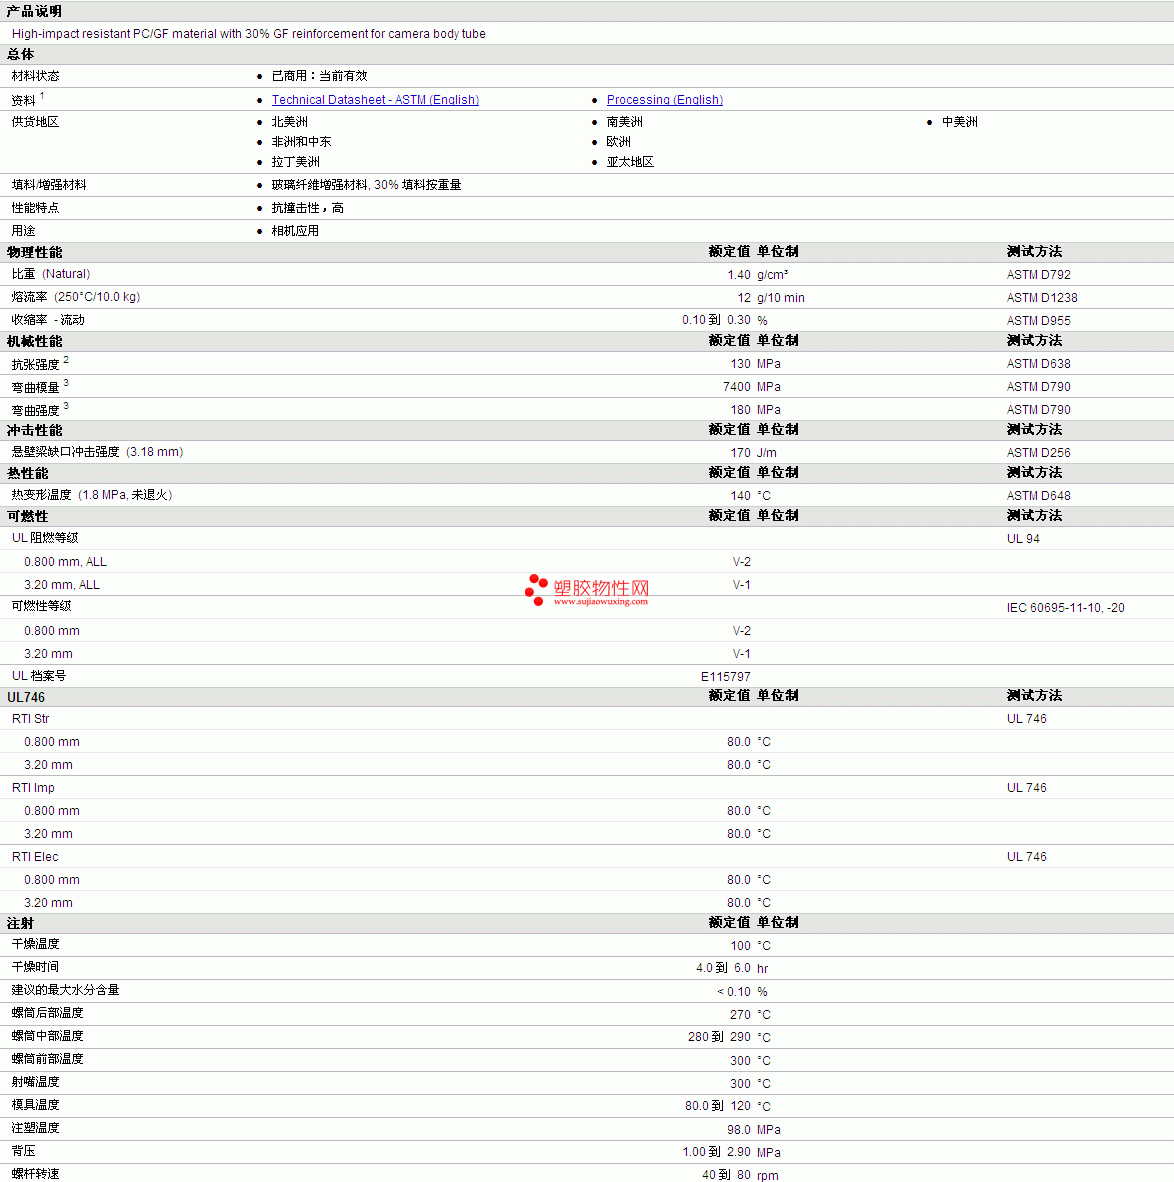
Task: Click the drying temperature value 100
Action: click(x=740, y=946)
